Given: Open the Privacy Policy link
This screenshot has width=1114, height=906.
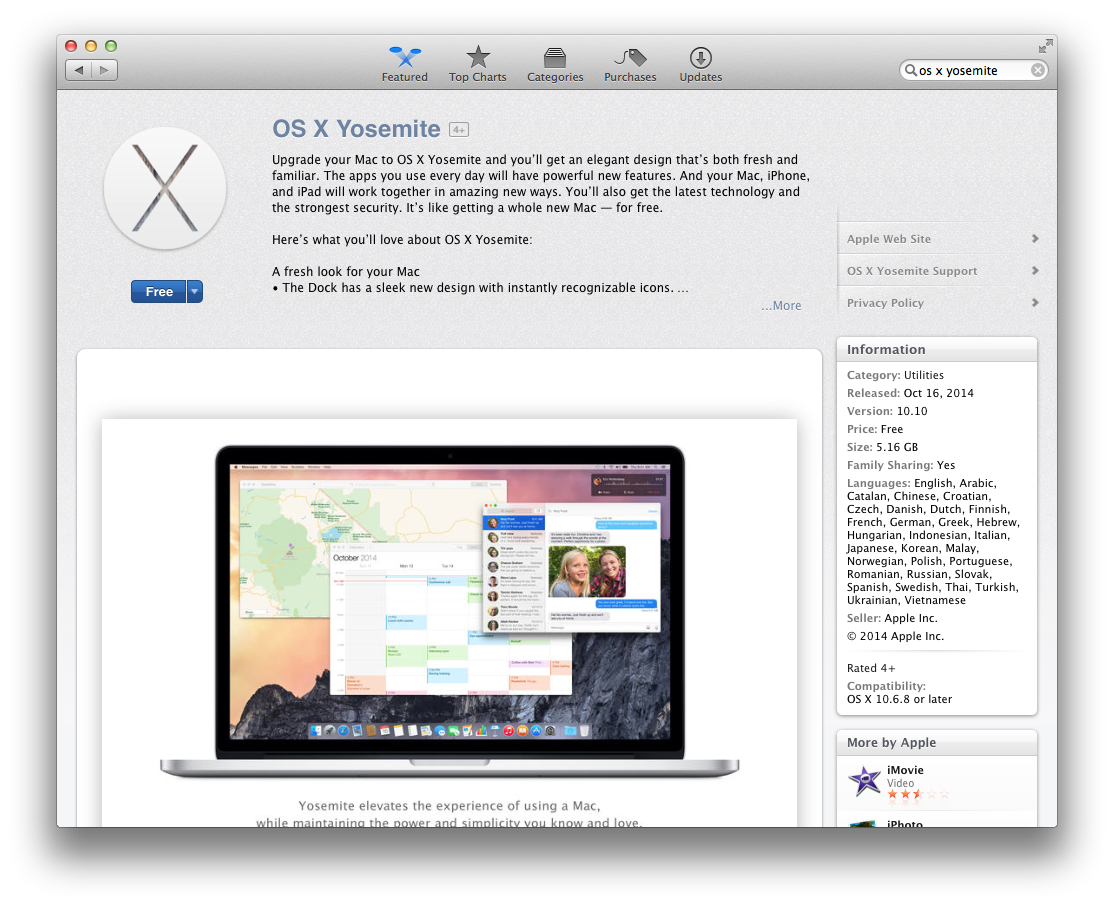Looking at the screenshot, I should (885, 303).
